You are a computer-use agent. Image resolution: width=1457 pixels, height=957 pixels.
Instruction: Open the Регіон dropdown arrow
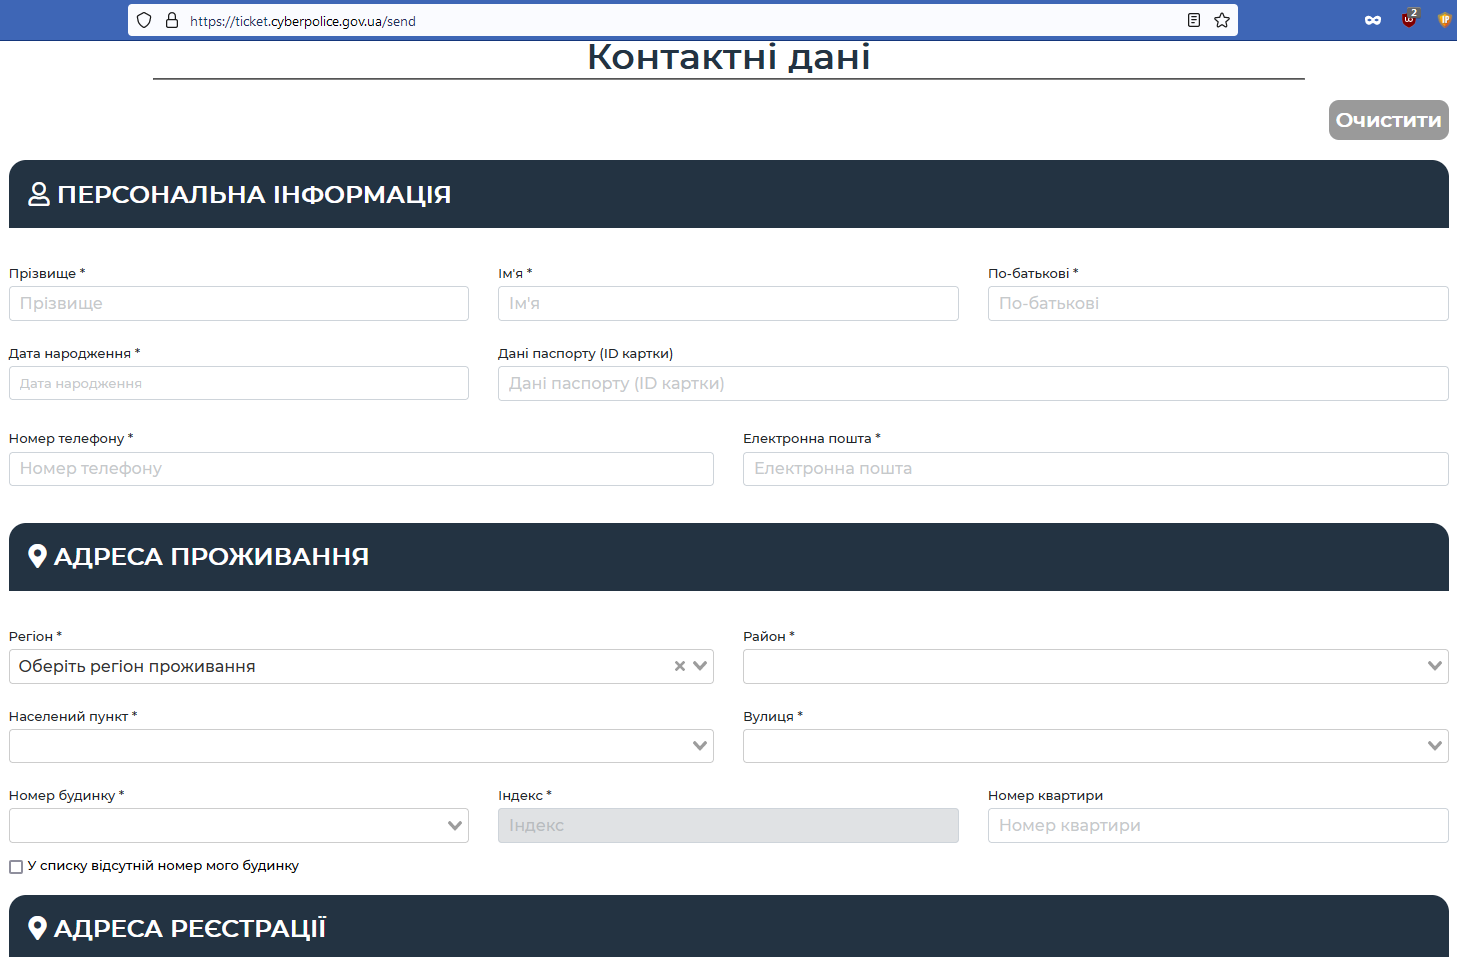pos(700,666)
